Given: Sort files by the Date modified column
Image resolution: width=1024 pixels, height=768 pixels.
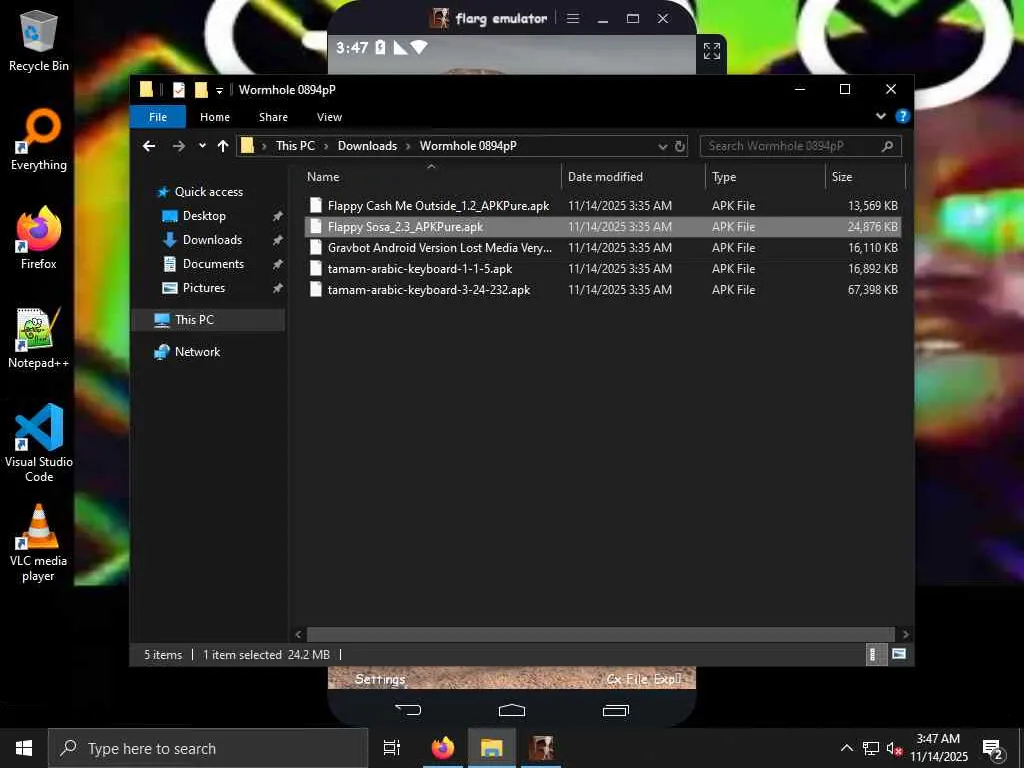Looking at the screenshot, I should coord(633,177).
